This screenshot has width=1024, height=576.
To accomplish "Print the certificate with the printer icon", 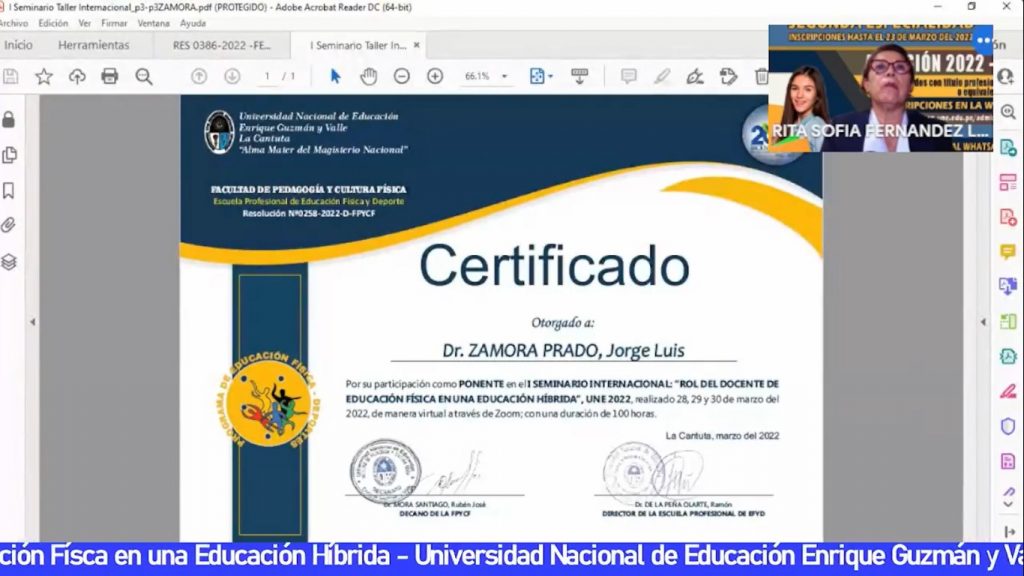I will pyautogui.click(x=110, y=76).
